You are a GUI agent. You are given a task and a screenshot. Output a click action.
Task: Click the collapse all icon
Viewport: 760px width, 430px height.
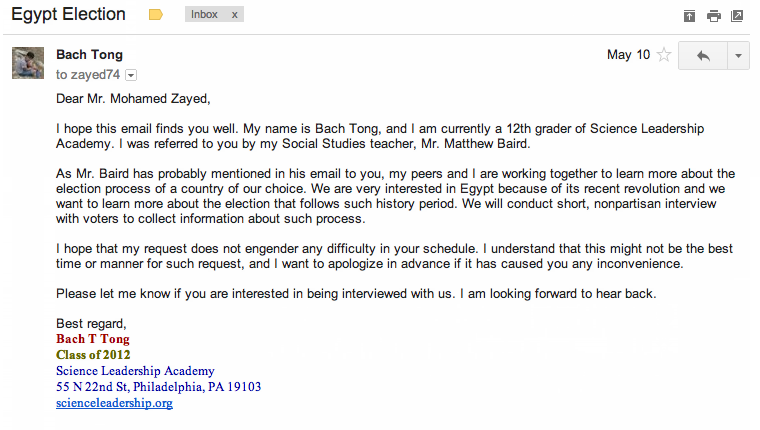(689, 16)
